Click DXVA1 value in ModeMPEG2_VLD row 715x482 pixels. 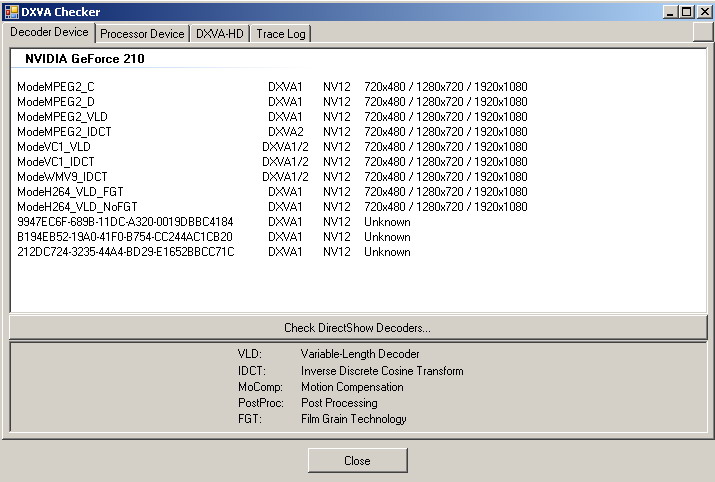[x=285, y=117]
